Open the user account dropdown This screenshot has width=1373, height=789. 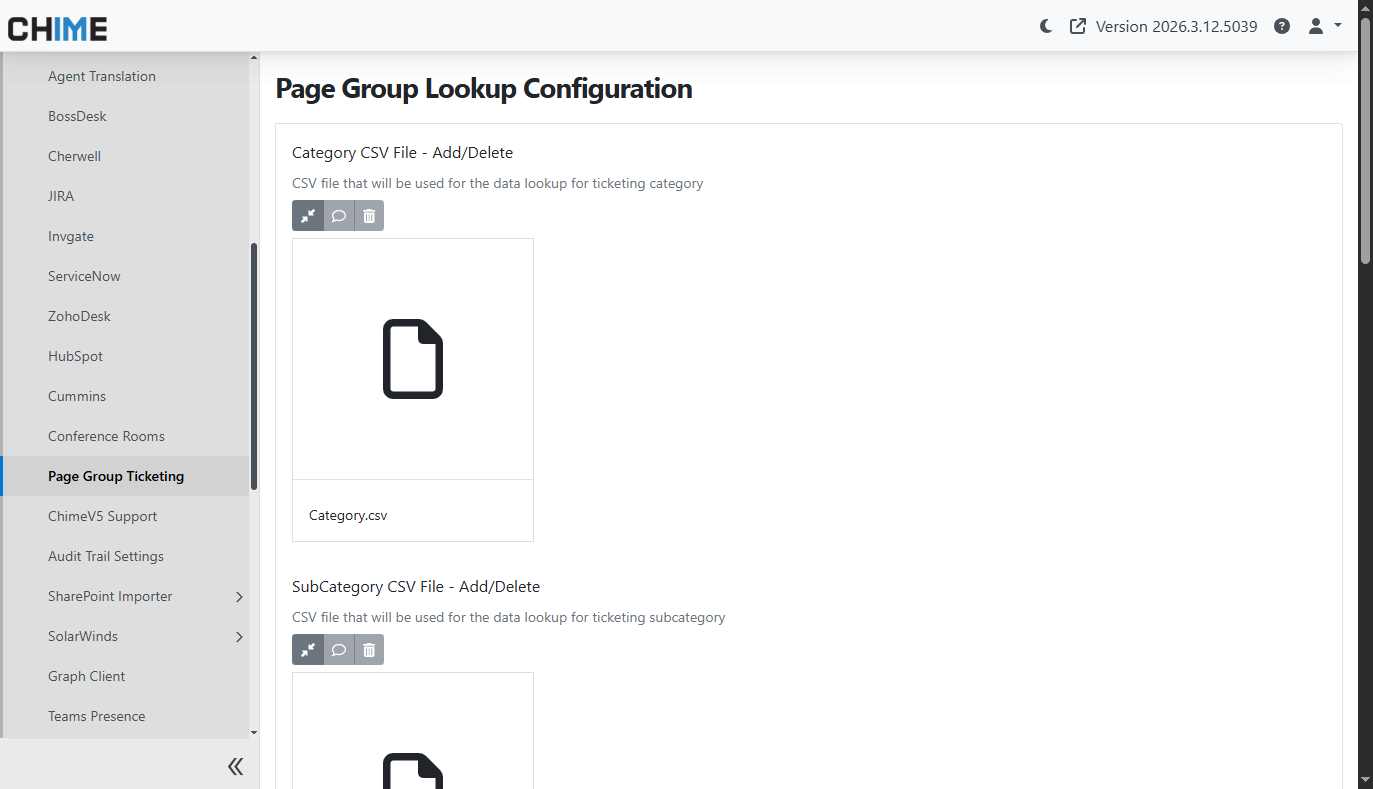pyautogui.click(x=1324, y=27)
